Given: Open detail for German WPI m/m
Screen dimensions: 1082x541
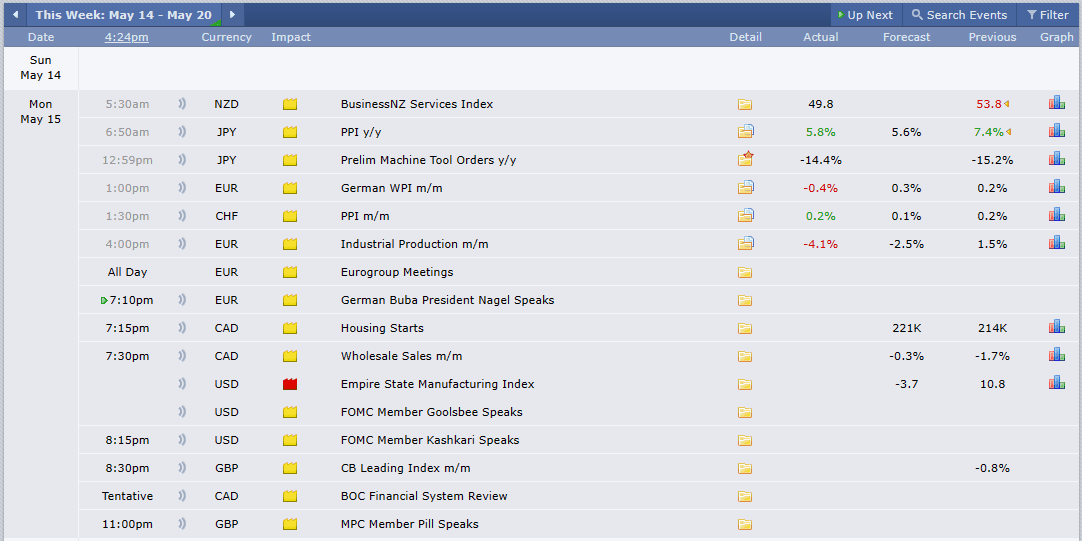Looking at the screenshot, I should click(745, 187).
